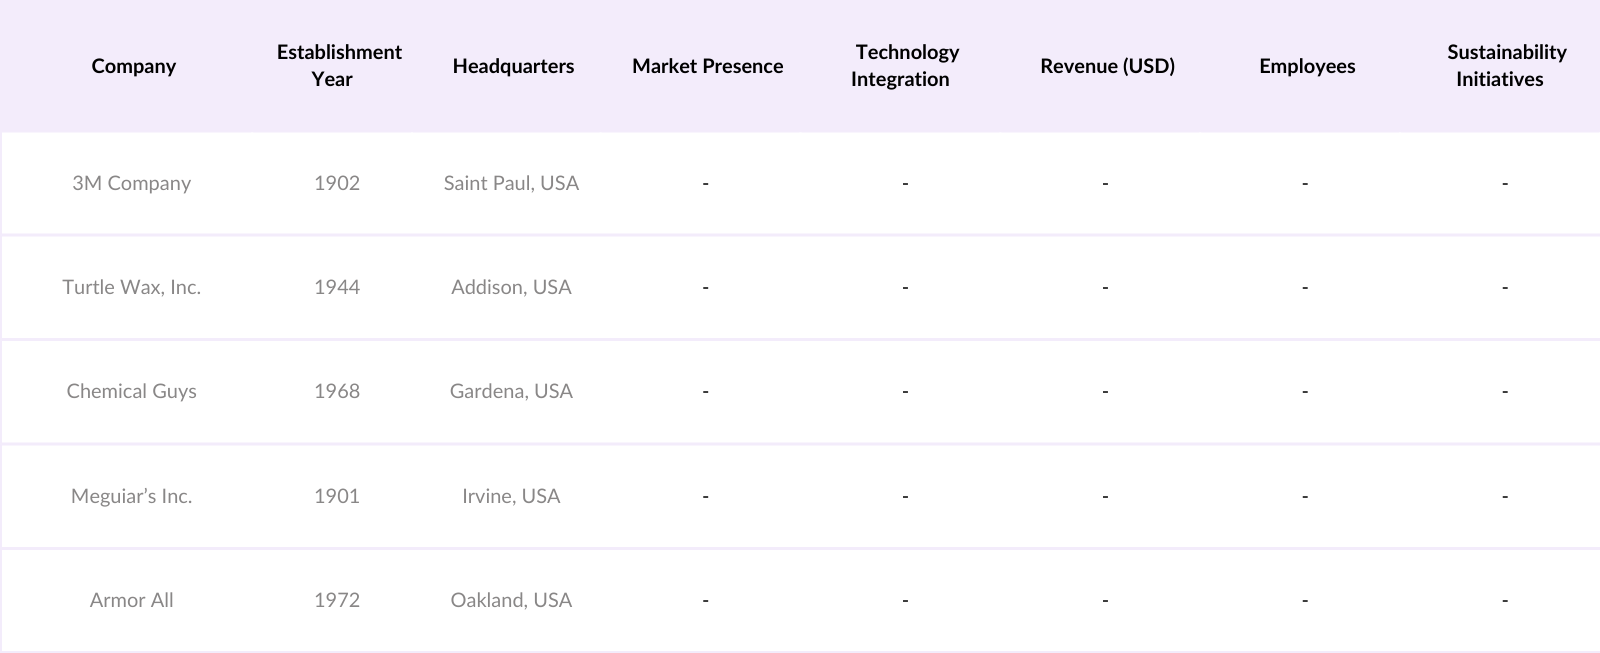Select the Headquarters column header
This screenshot has height=653, width=1600.
tap(513, 66)
